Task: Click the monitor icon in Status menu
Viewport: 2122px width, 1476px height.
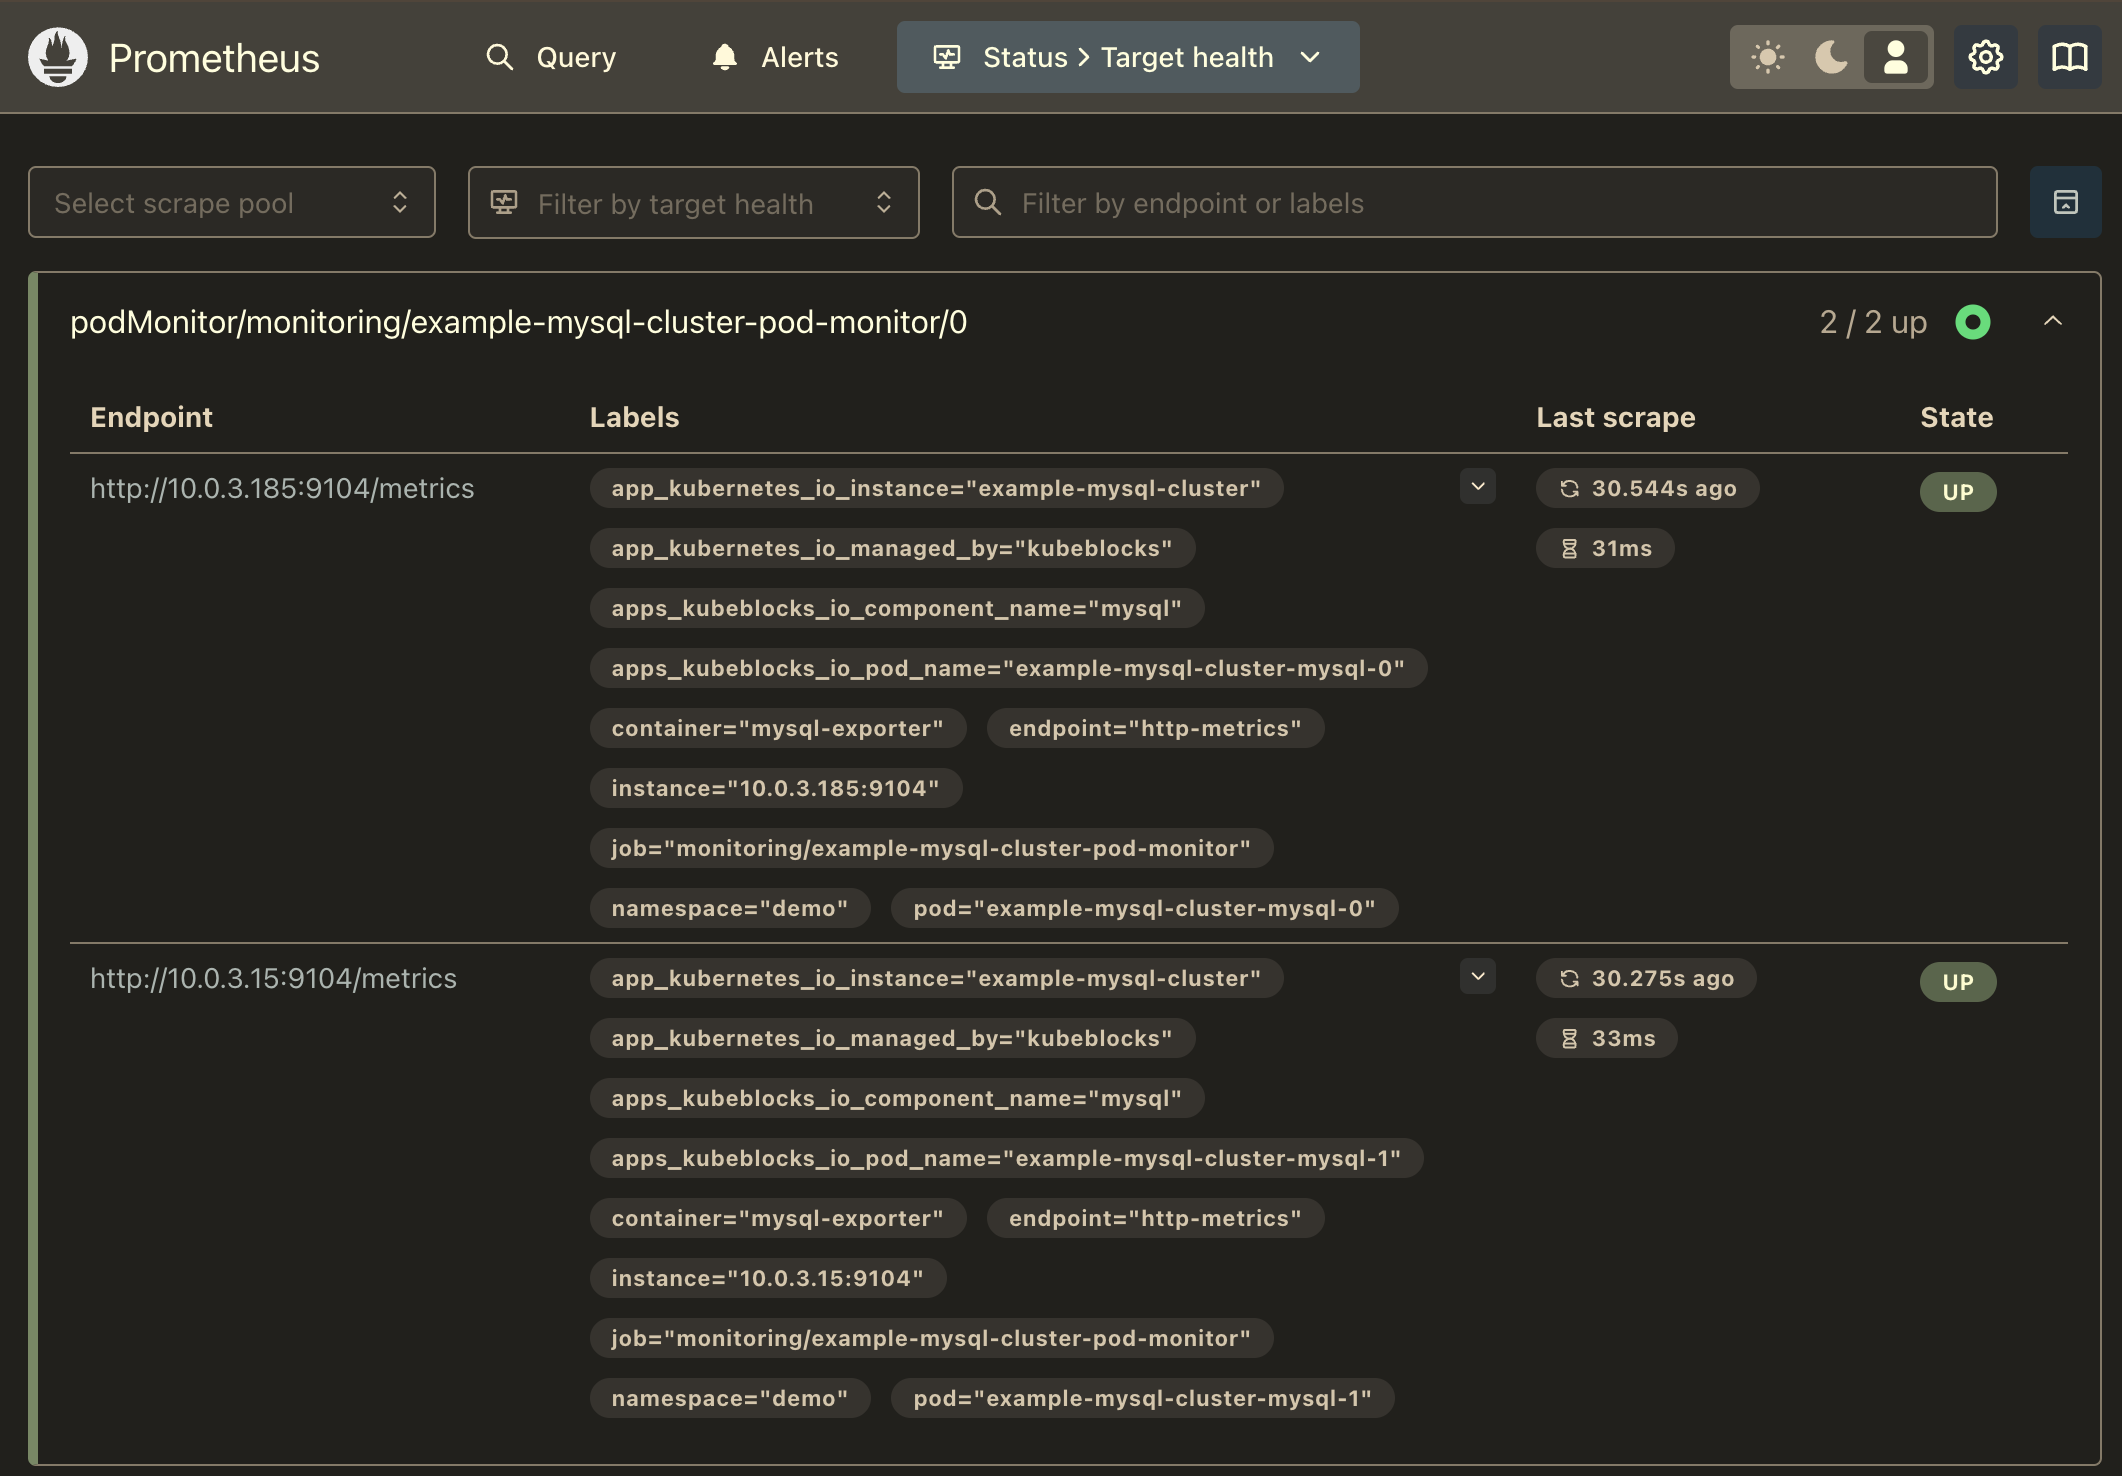Action: coord(947,57)
